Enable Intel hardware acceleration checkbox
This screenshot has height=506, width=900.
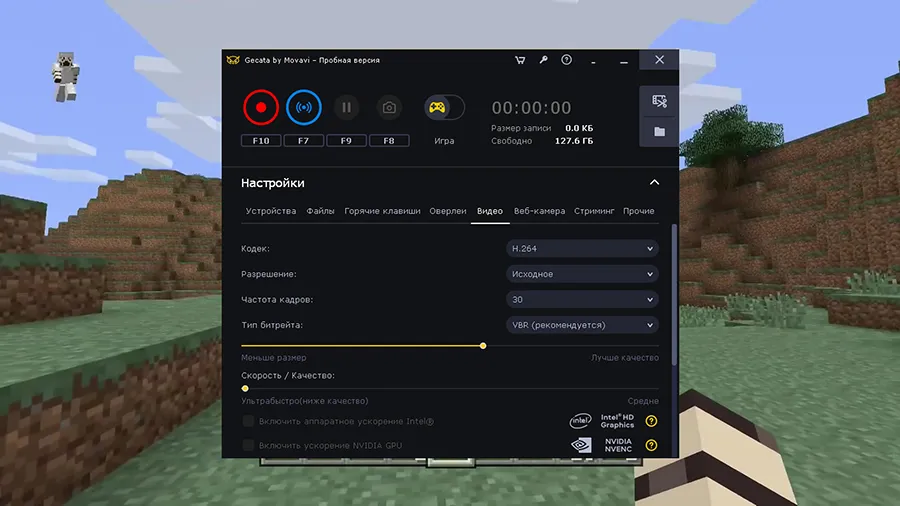248,421
